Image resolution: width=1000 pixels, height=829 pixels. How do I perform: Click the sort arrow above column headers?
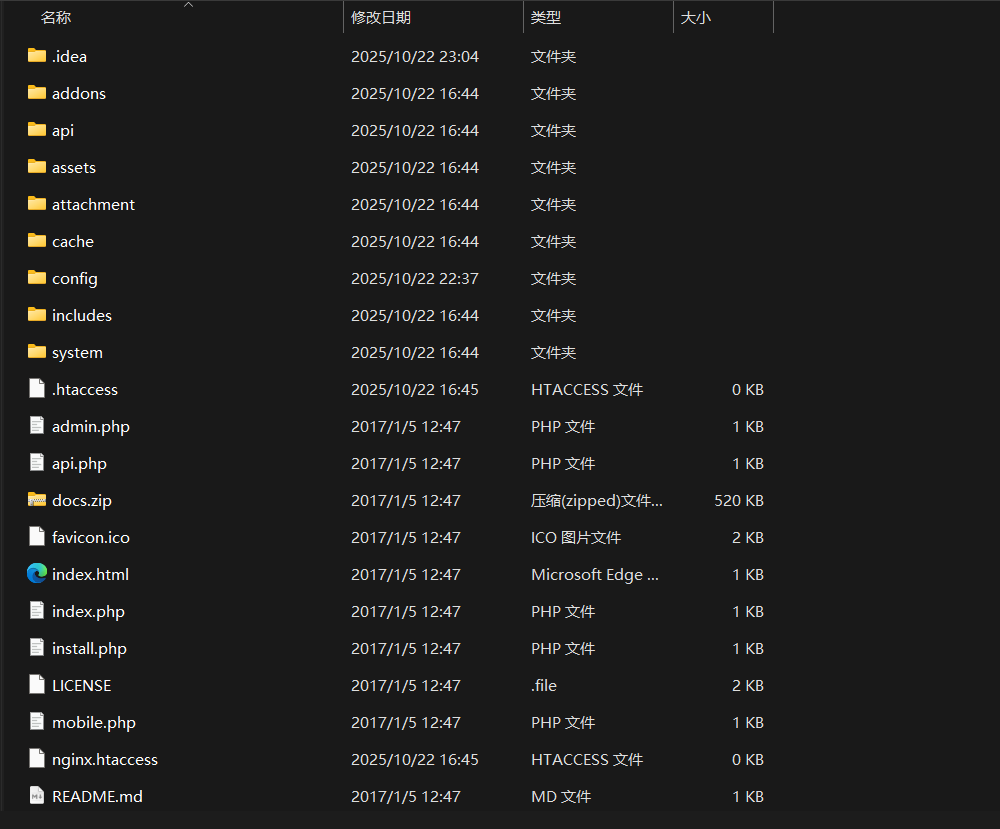[188, 5]
